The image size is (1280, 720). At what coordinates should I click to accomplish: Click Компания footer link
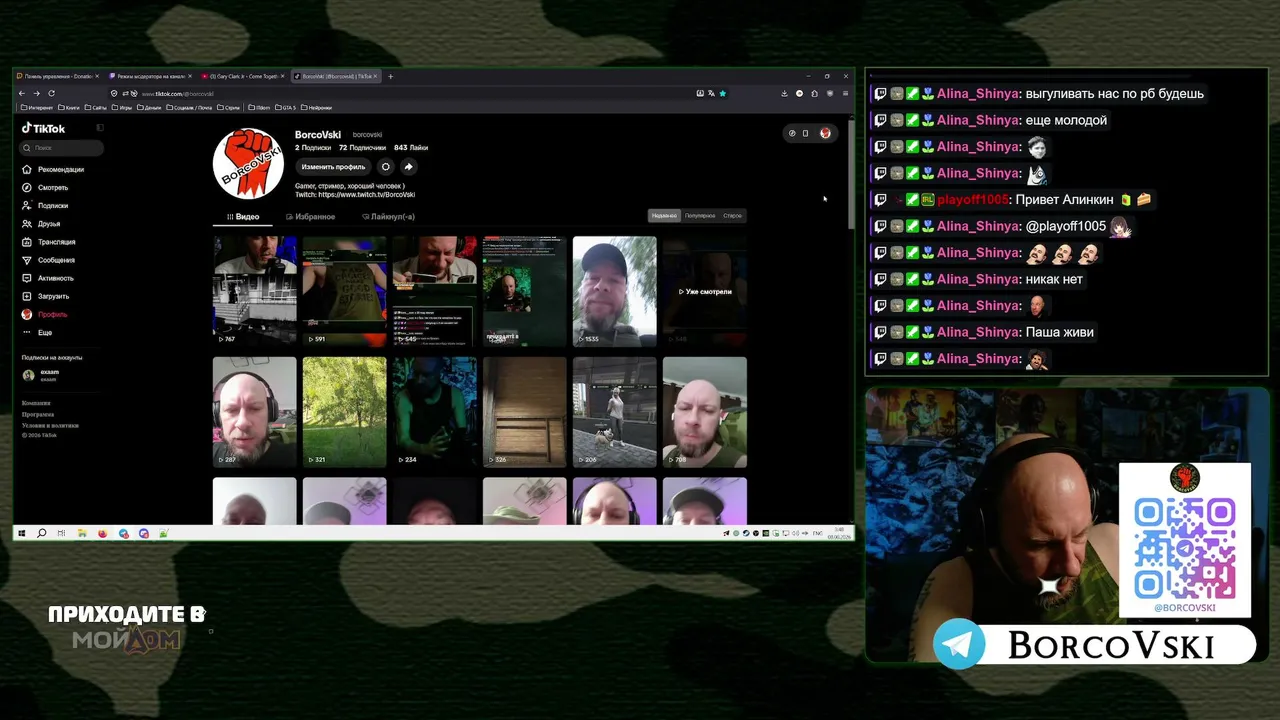coord(36,403)
